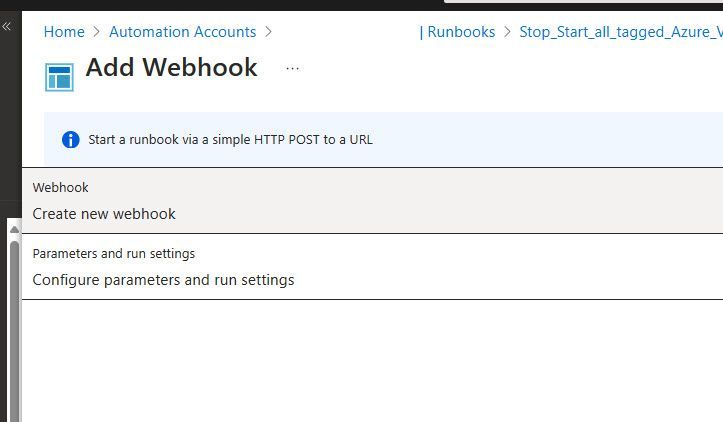Click the Add Webhook blade icon
This screenshot has width=723, height=422.
point(59,77)
